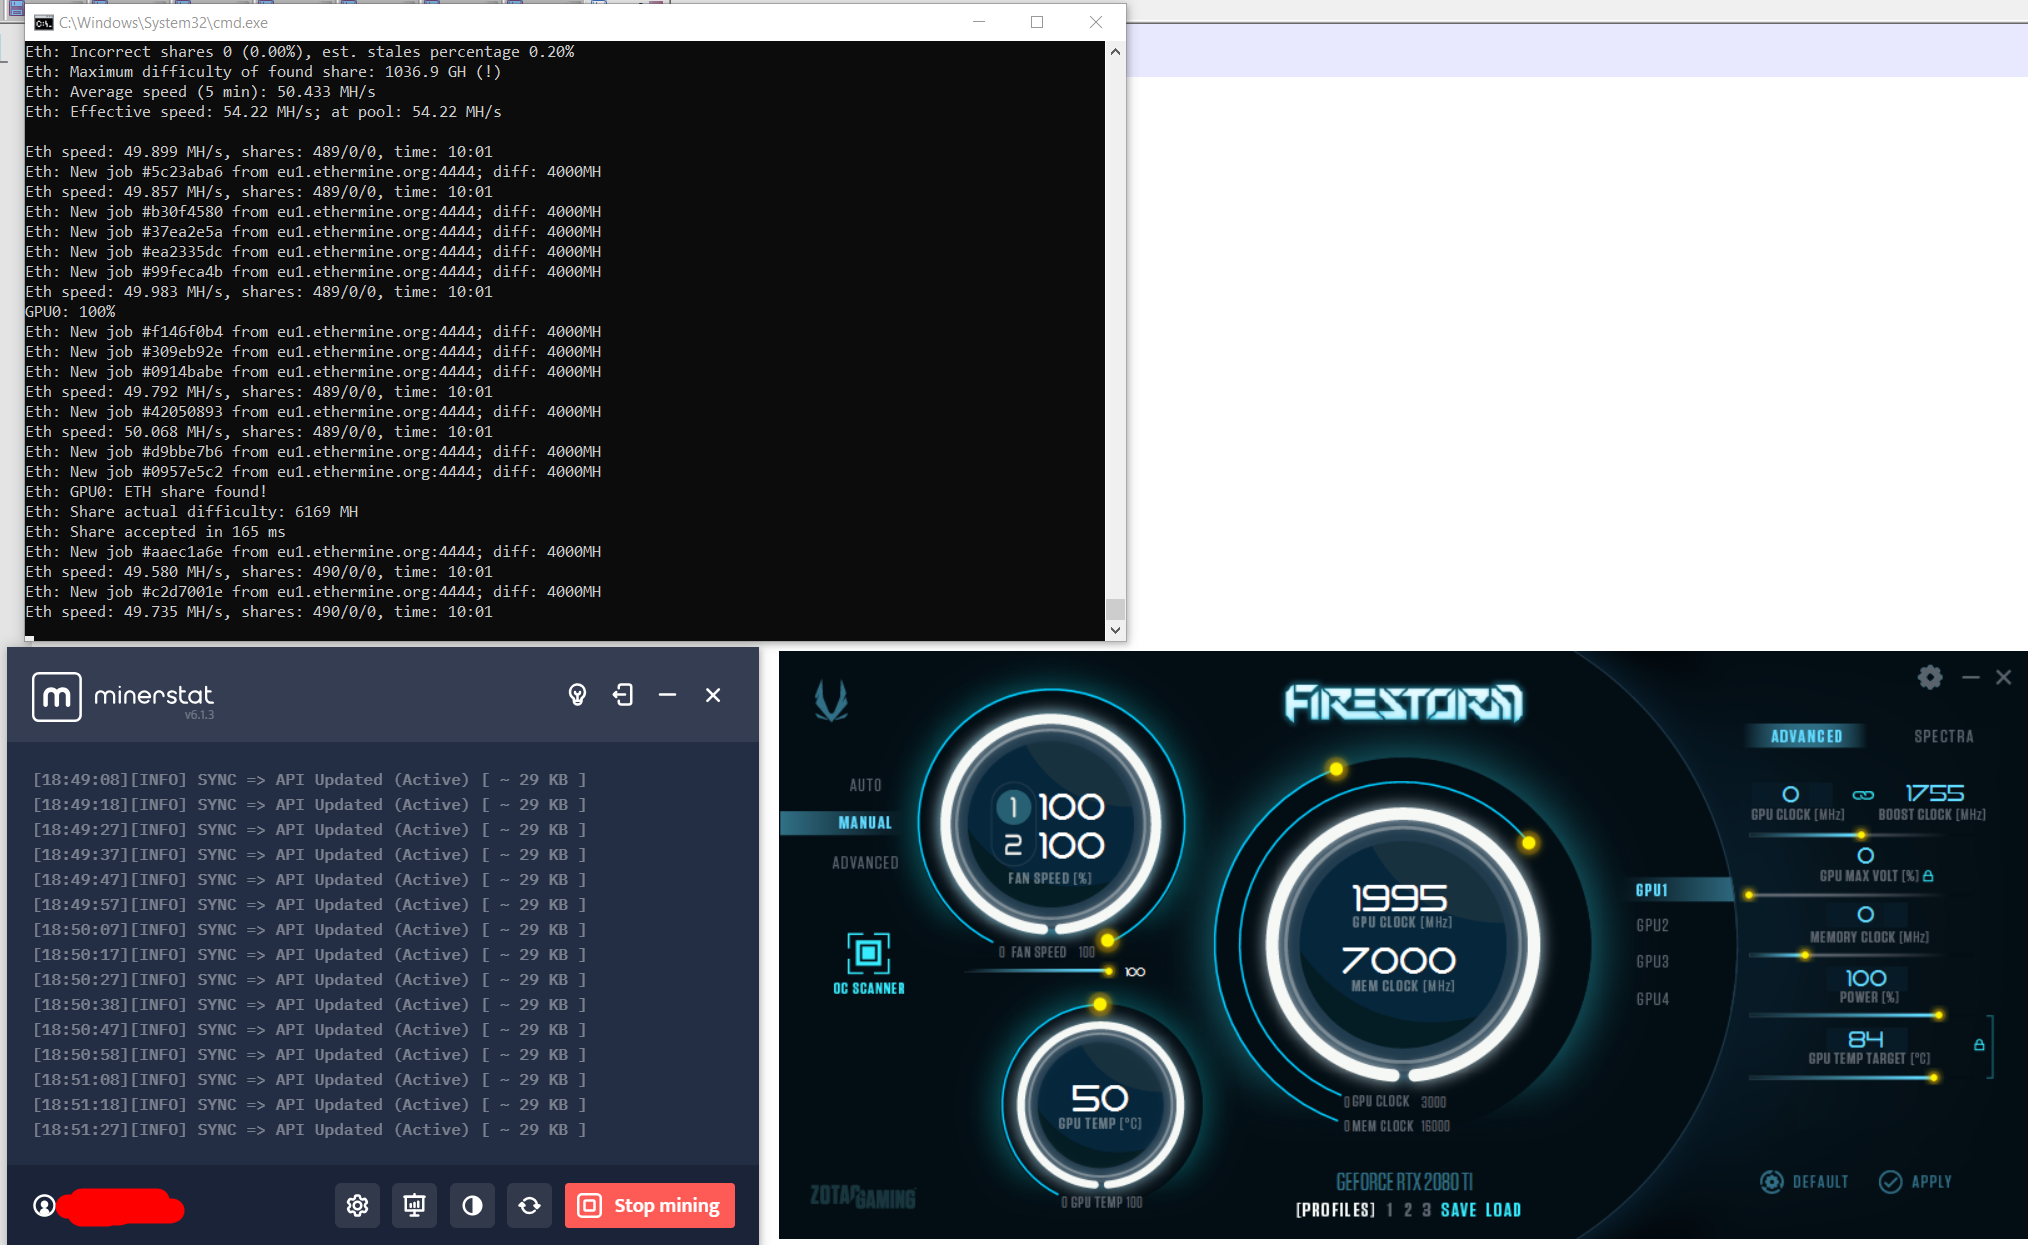Click the power 100 value field

click(x=1865, y=978)
